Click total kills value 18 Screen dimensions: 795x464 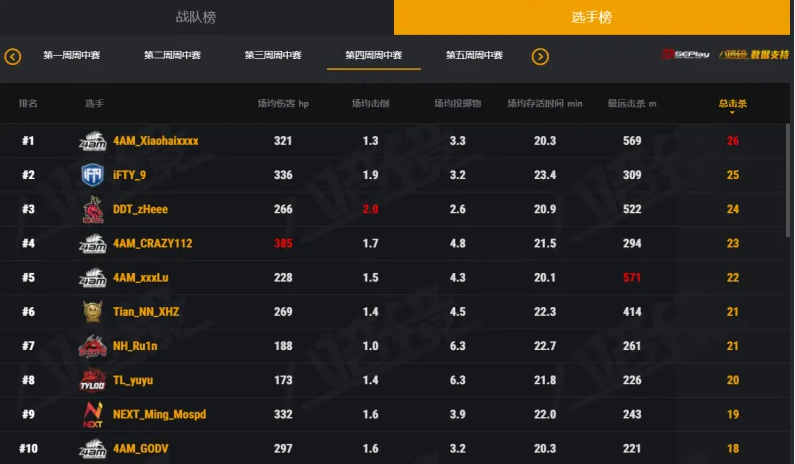click(733, 449)
